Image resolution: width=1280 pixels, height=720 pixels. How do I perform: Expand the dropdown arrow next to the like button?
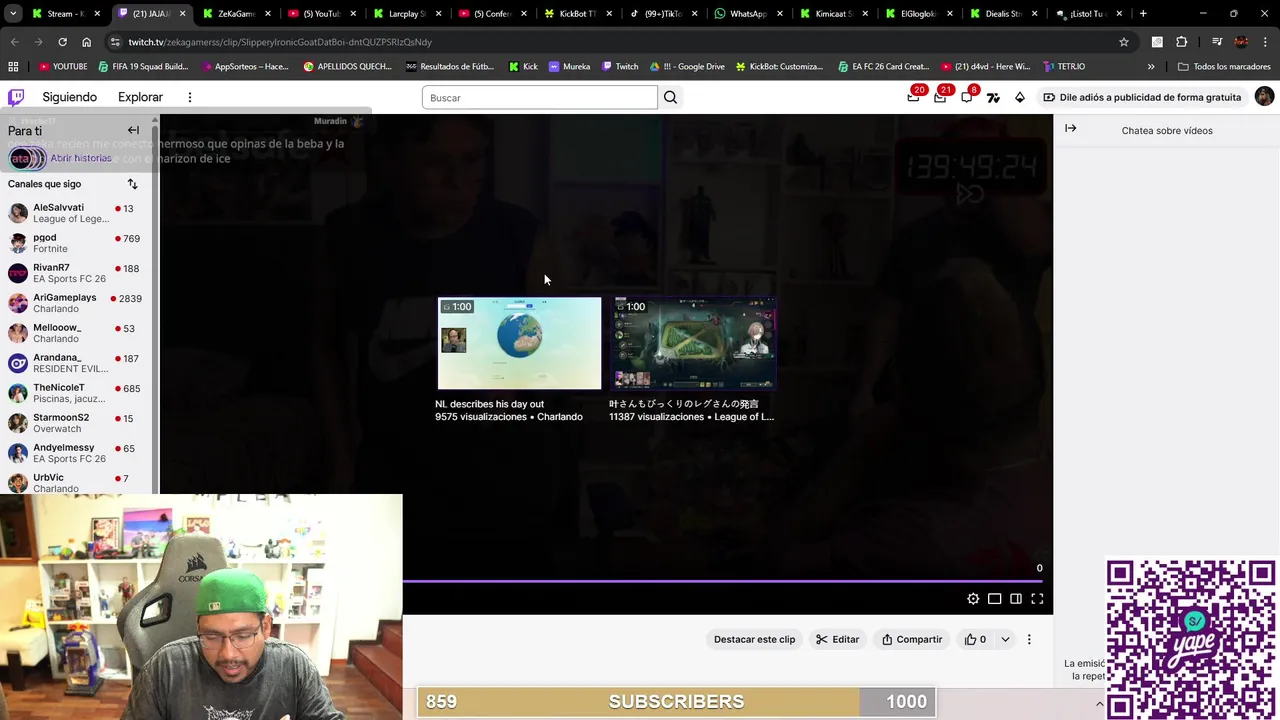[x=1005, y=639]
